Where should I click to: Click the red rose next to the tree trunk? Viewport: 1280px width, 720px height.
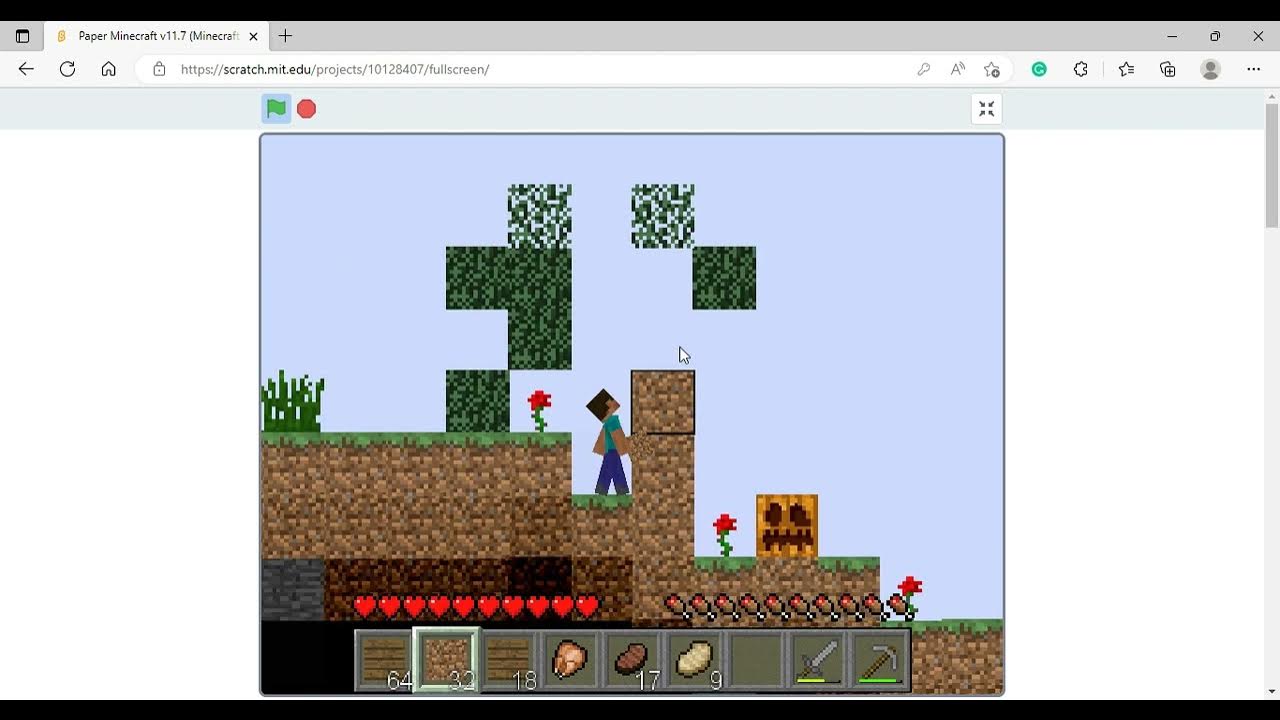(540, 410)
